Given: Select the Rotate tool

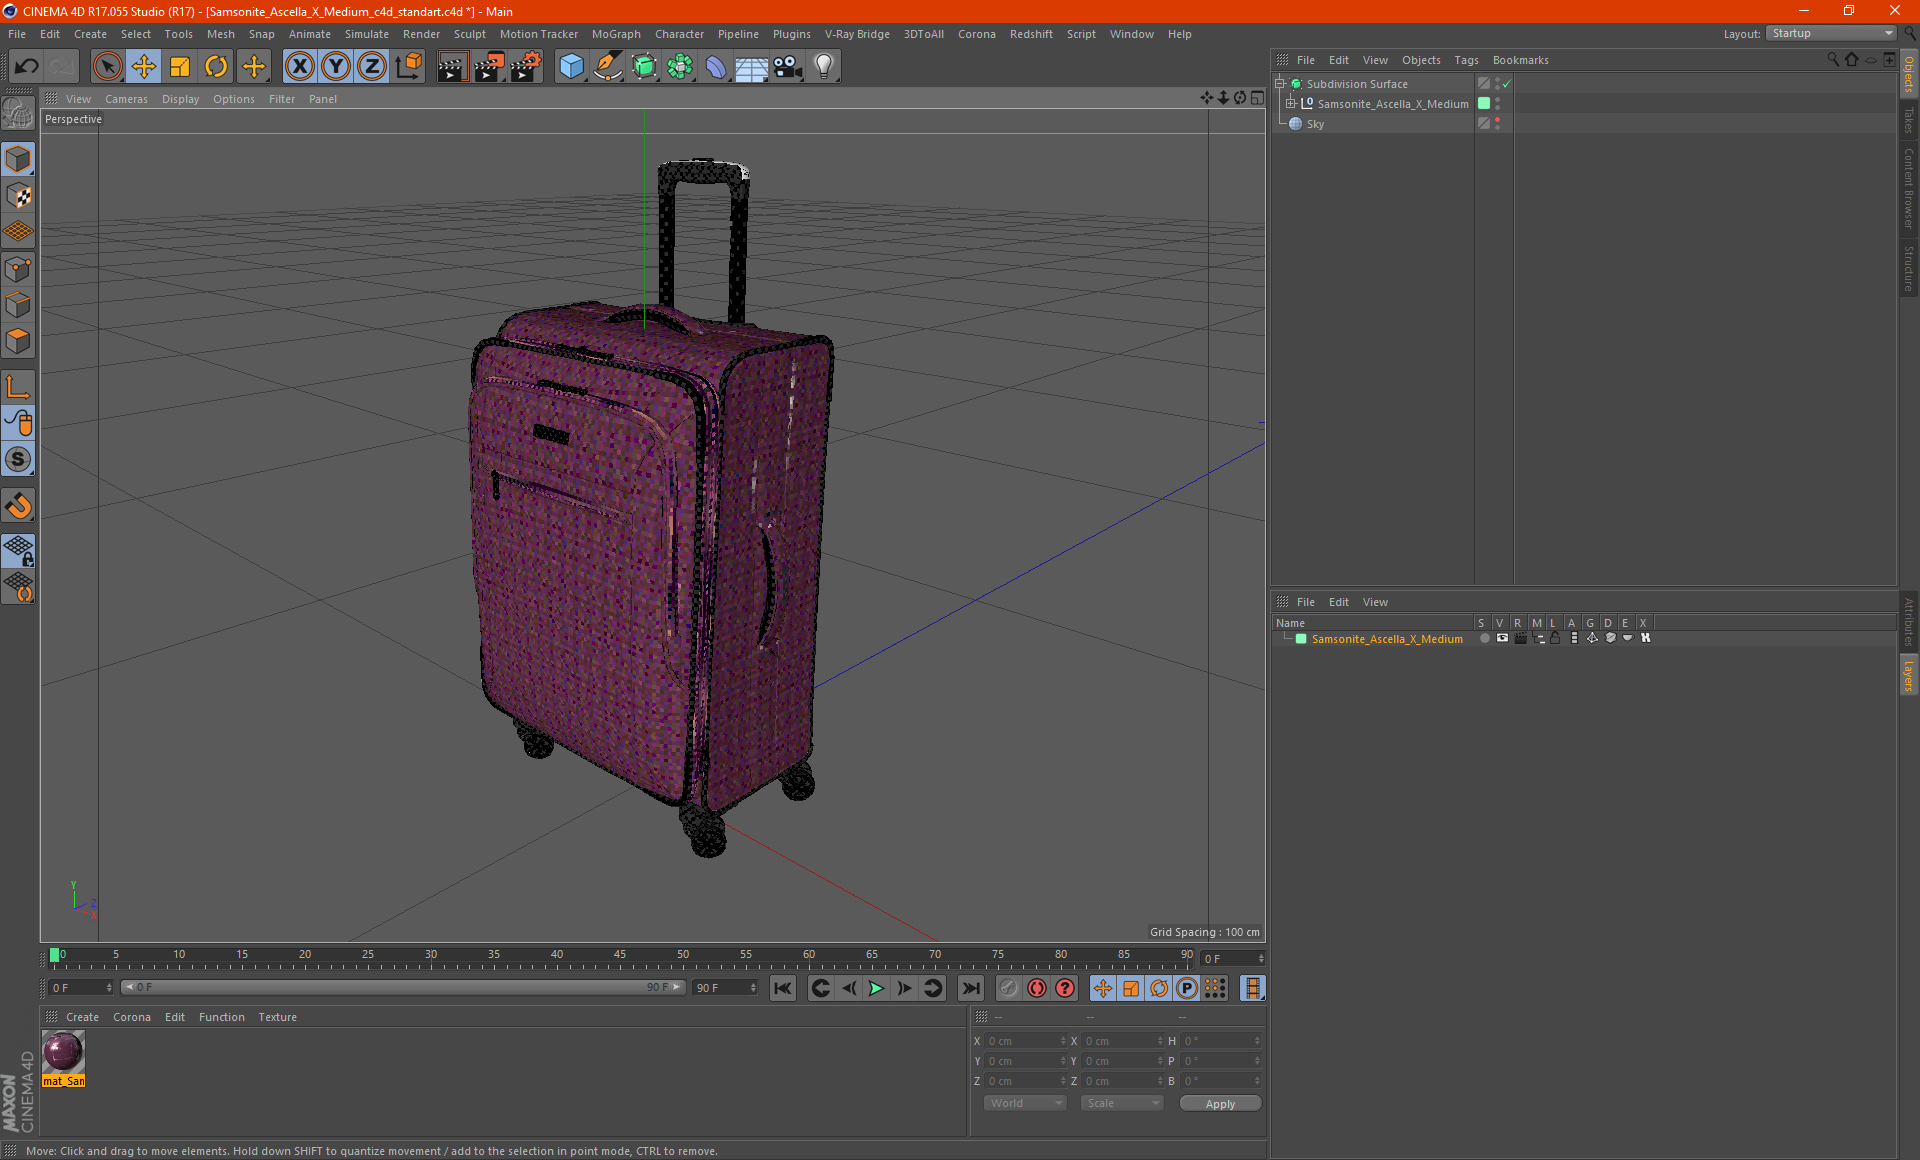Looking at the screenshot, I should (216, 67).
